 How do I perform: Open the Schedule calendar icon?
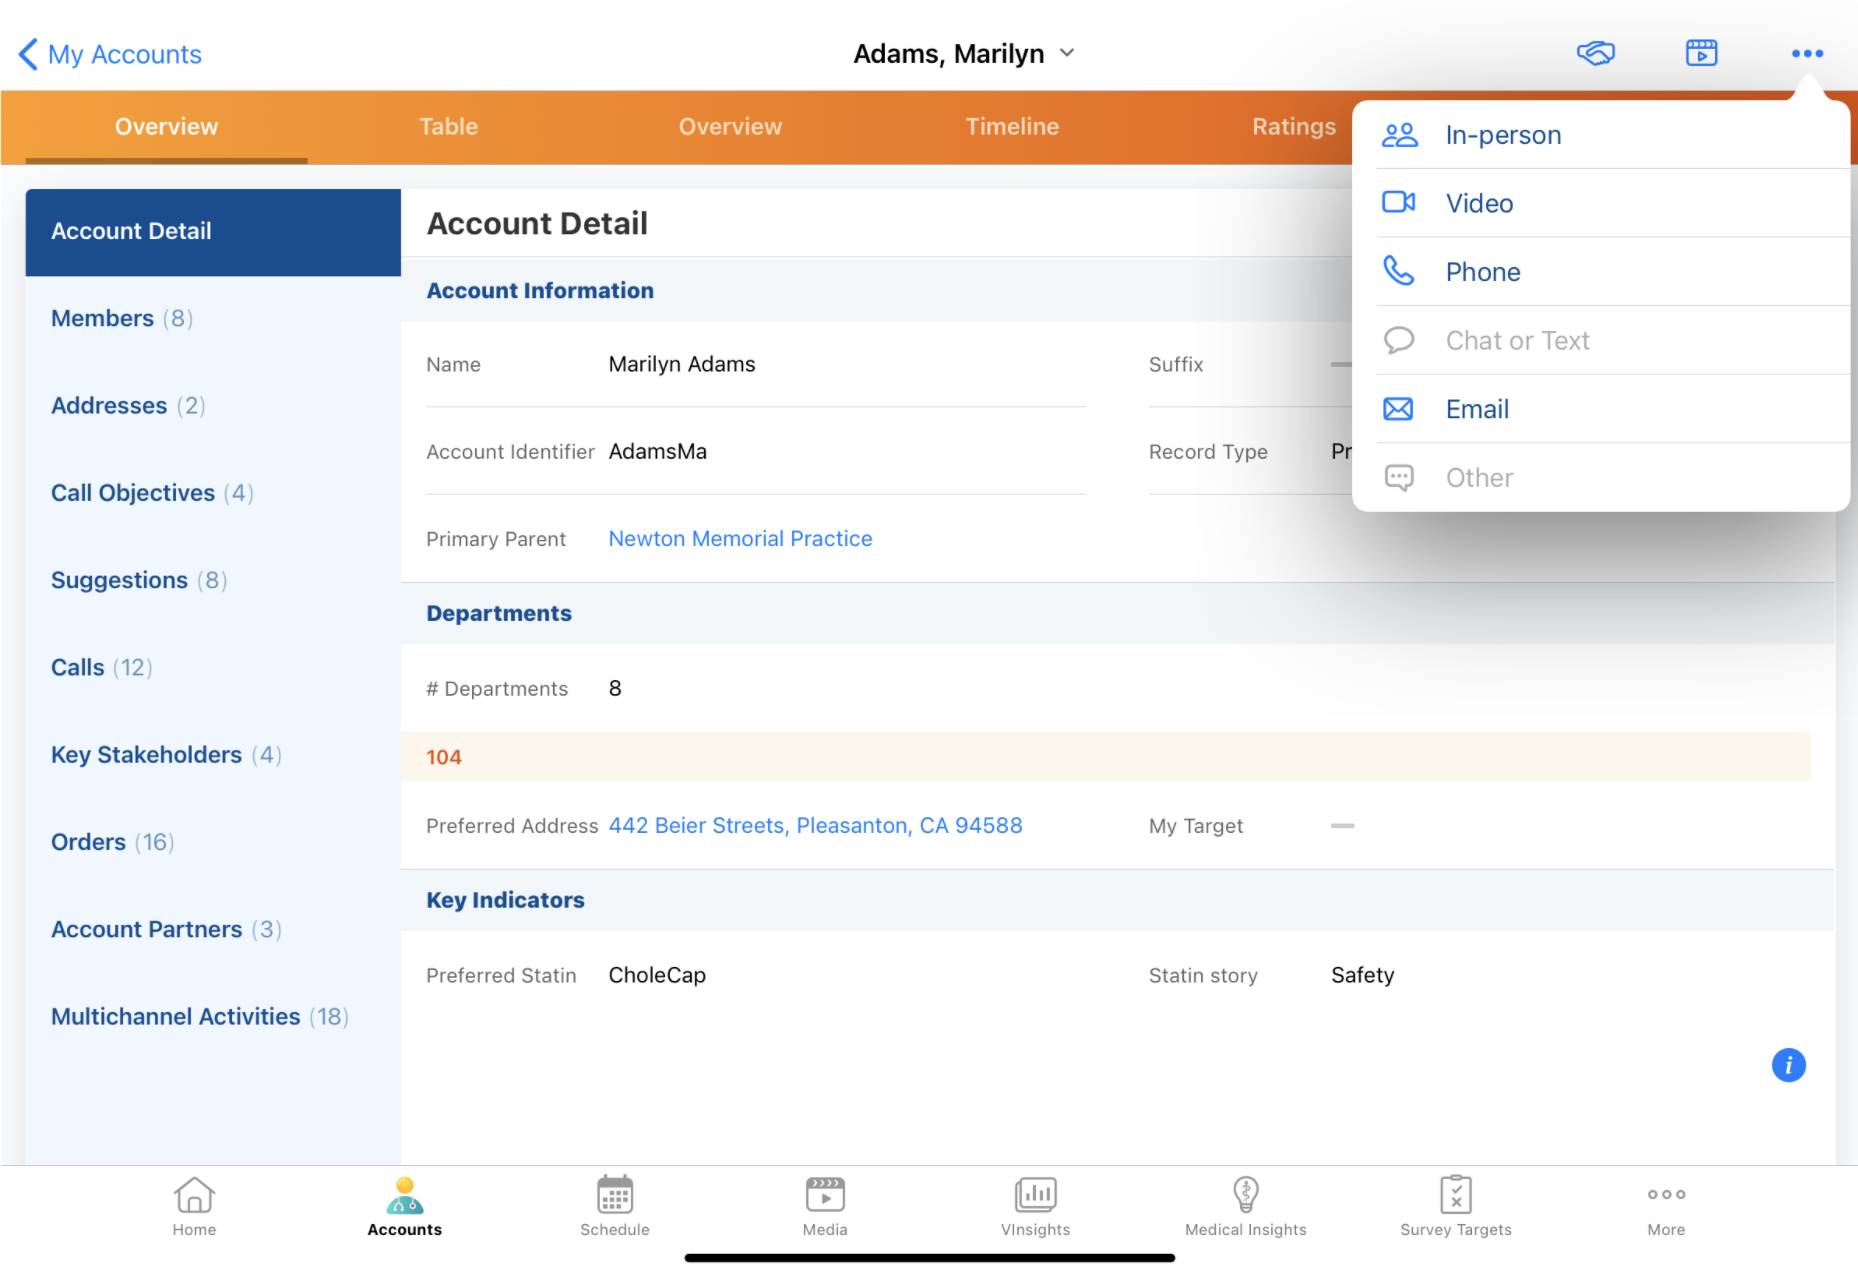tap(614, 1195)
